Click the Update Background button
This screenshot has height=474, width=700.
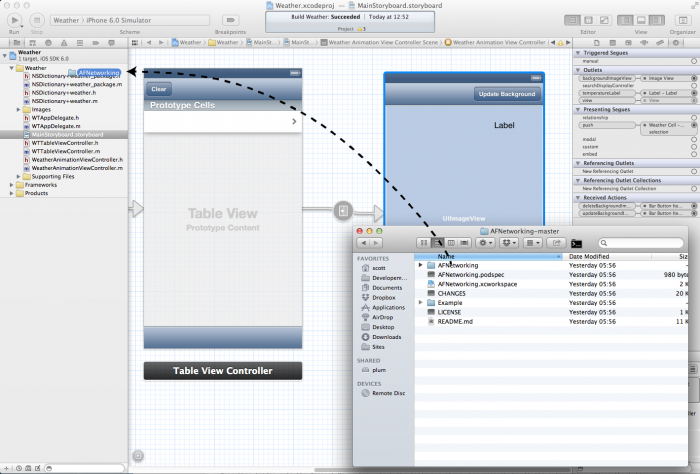coord(507,94)
